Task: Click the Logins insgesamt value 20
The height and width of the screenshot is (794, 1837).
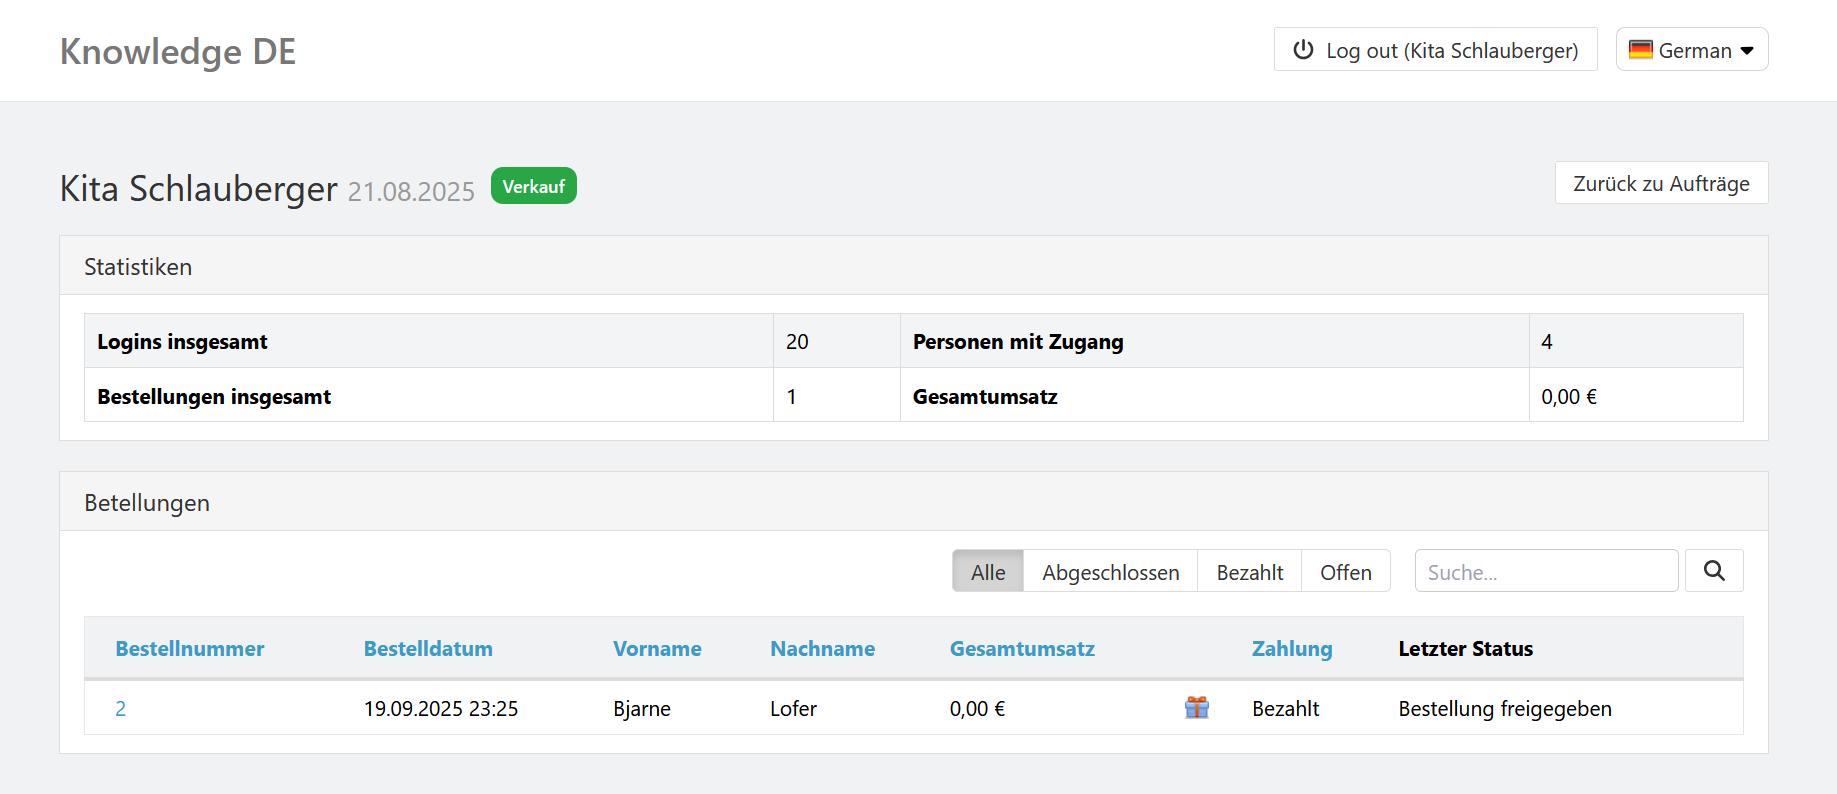Action: (797, 342)
